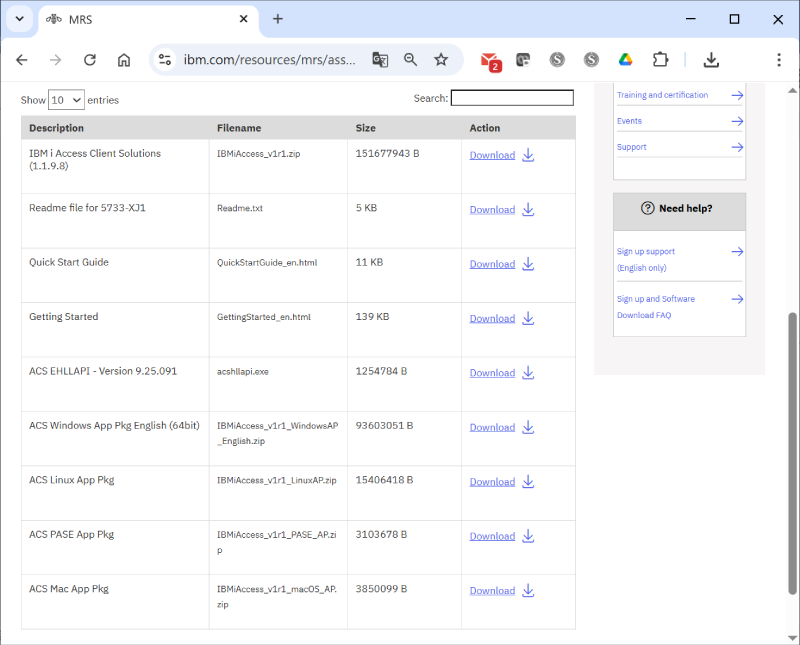Click download arrow for ACS Mac App Pkg
The width and height of the screenshot is (800, 645).
pyautogui.click(x=528, y=591)
